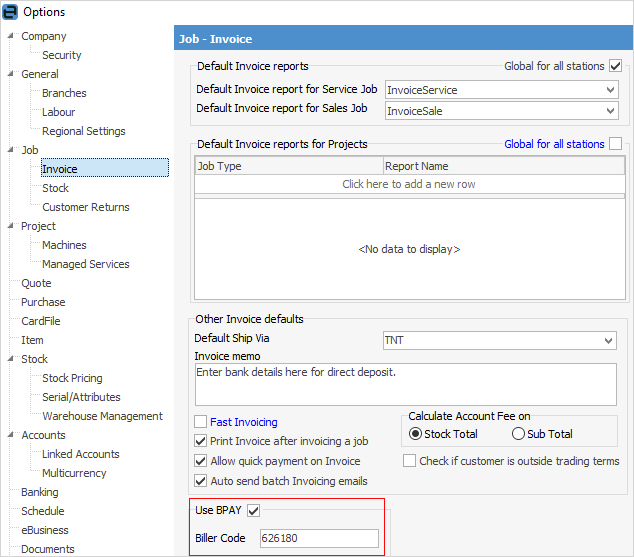Image resolution: width=634 pixels, height=557 pixels.
Task: Open the Linked Accounts settings page
Action: (x=80, y=454)
